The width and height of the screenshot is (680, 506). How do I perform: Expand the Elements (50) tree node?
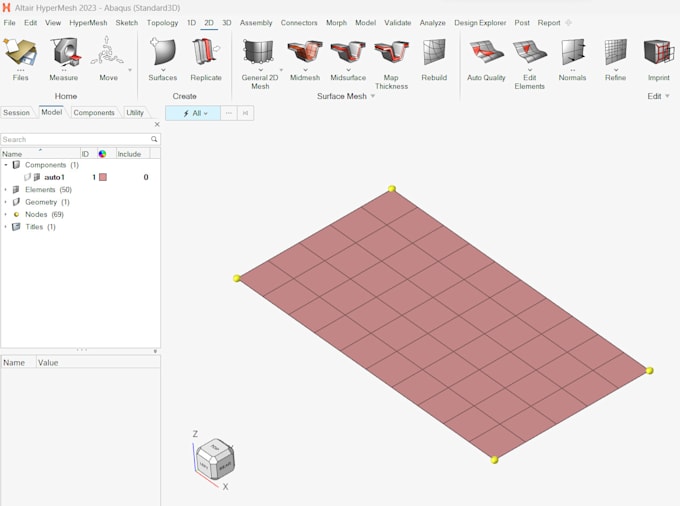6,189
